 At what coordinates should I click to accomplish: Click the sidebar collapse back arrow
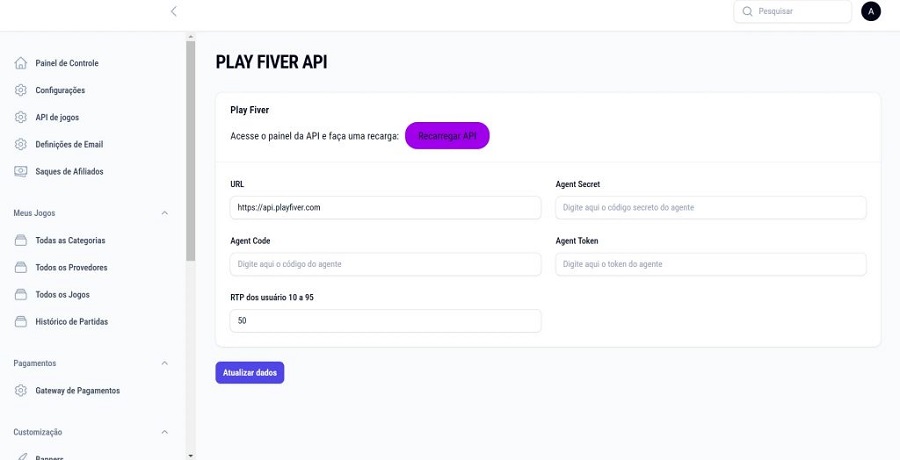point(173,11)
